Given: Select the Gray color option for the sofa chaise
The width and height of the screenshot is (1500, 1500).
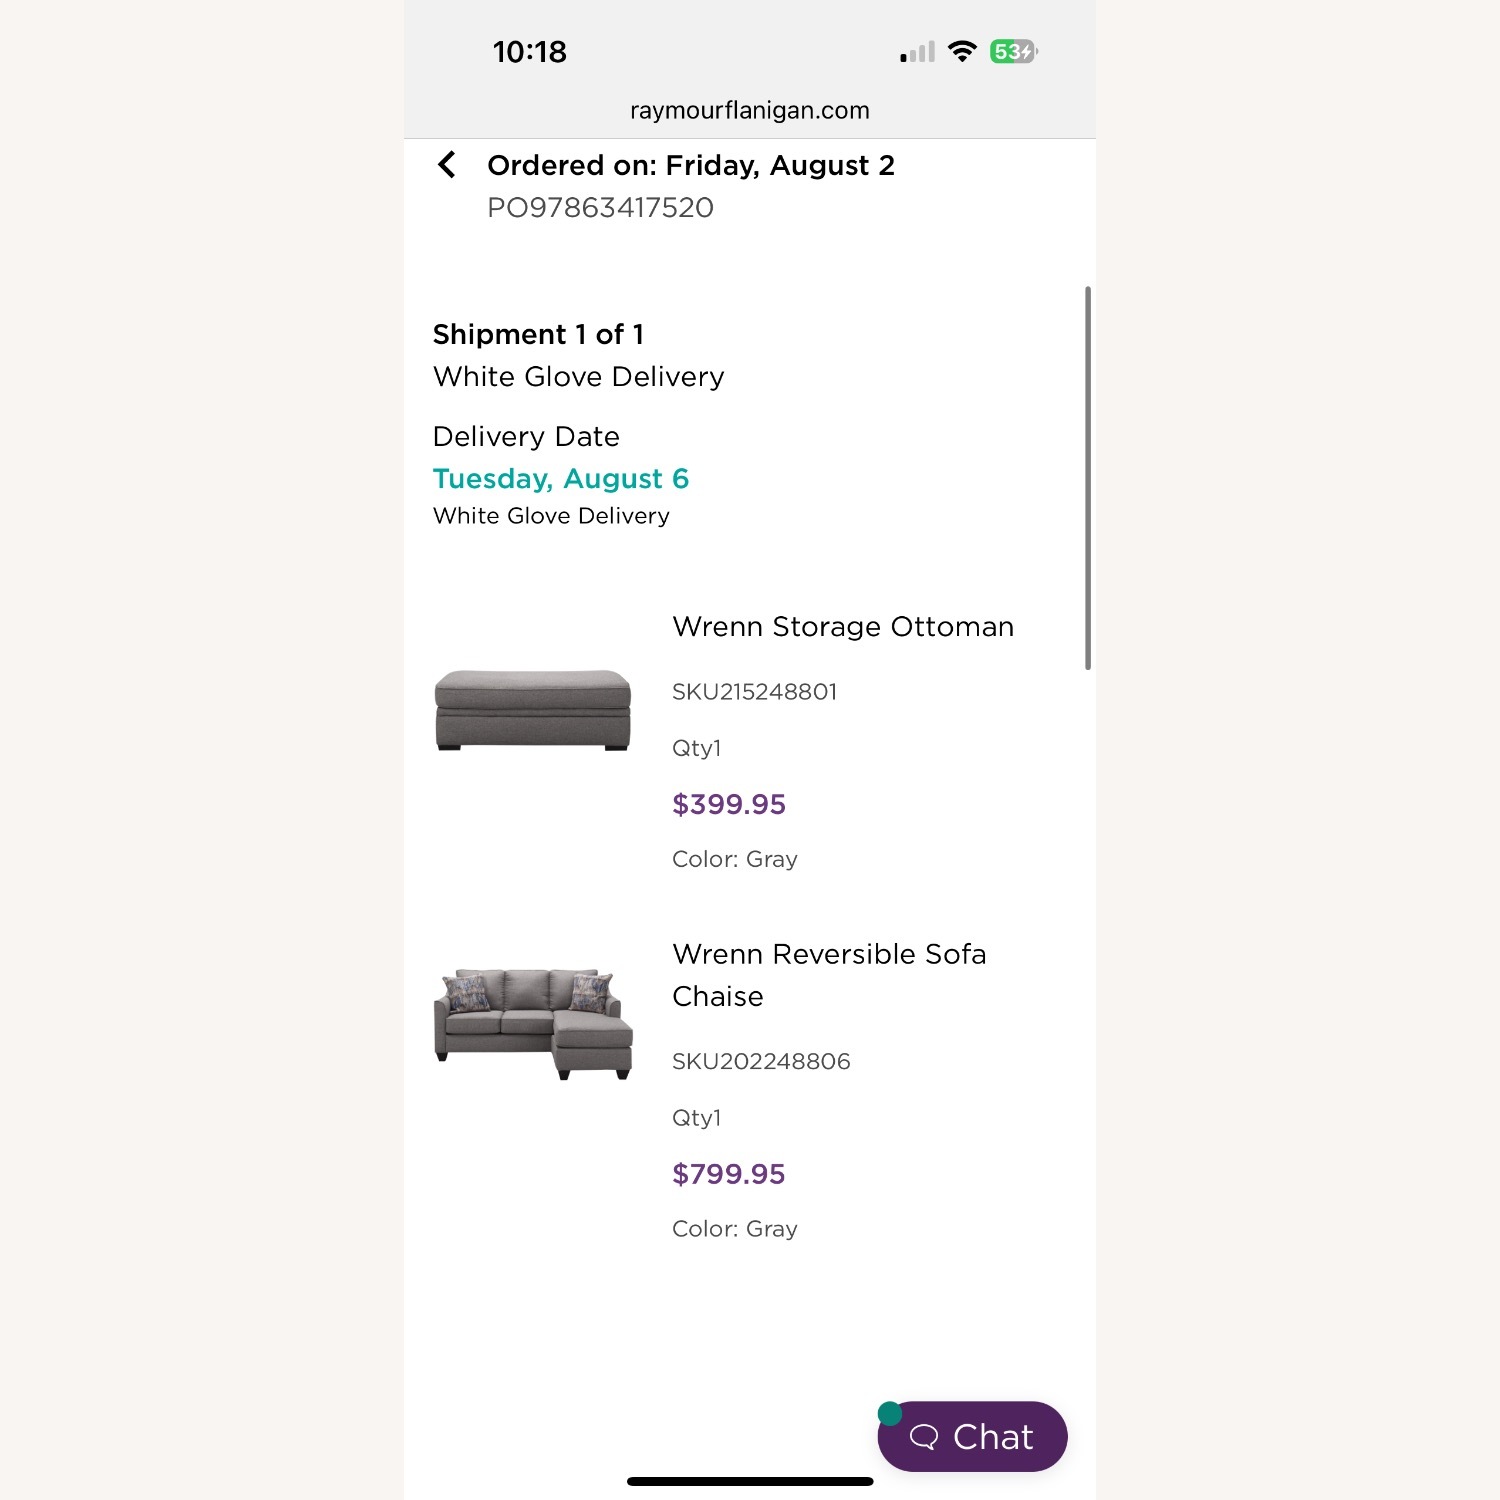Looking at the screenshot, I should tap(735, 1228).
